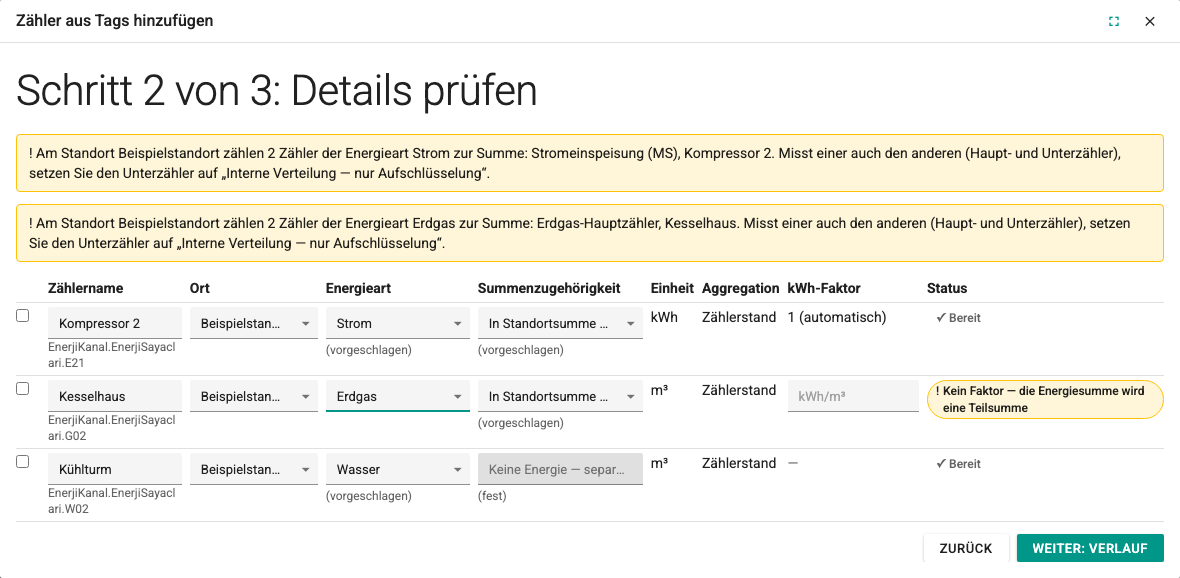1180x578 pixels.
Task: Click the disabled Keine Energie field
Action: [x=560, y=469]
